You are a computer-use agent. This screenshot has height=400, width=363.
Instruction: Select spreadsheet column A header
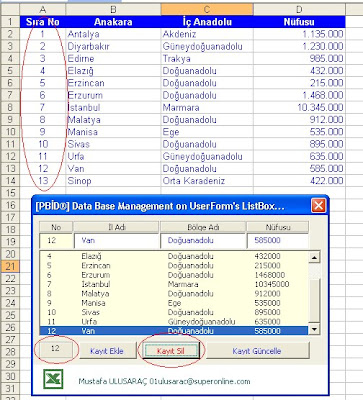coord(43,9)
